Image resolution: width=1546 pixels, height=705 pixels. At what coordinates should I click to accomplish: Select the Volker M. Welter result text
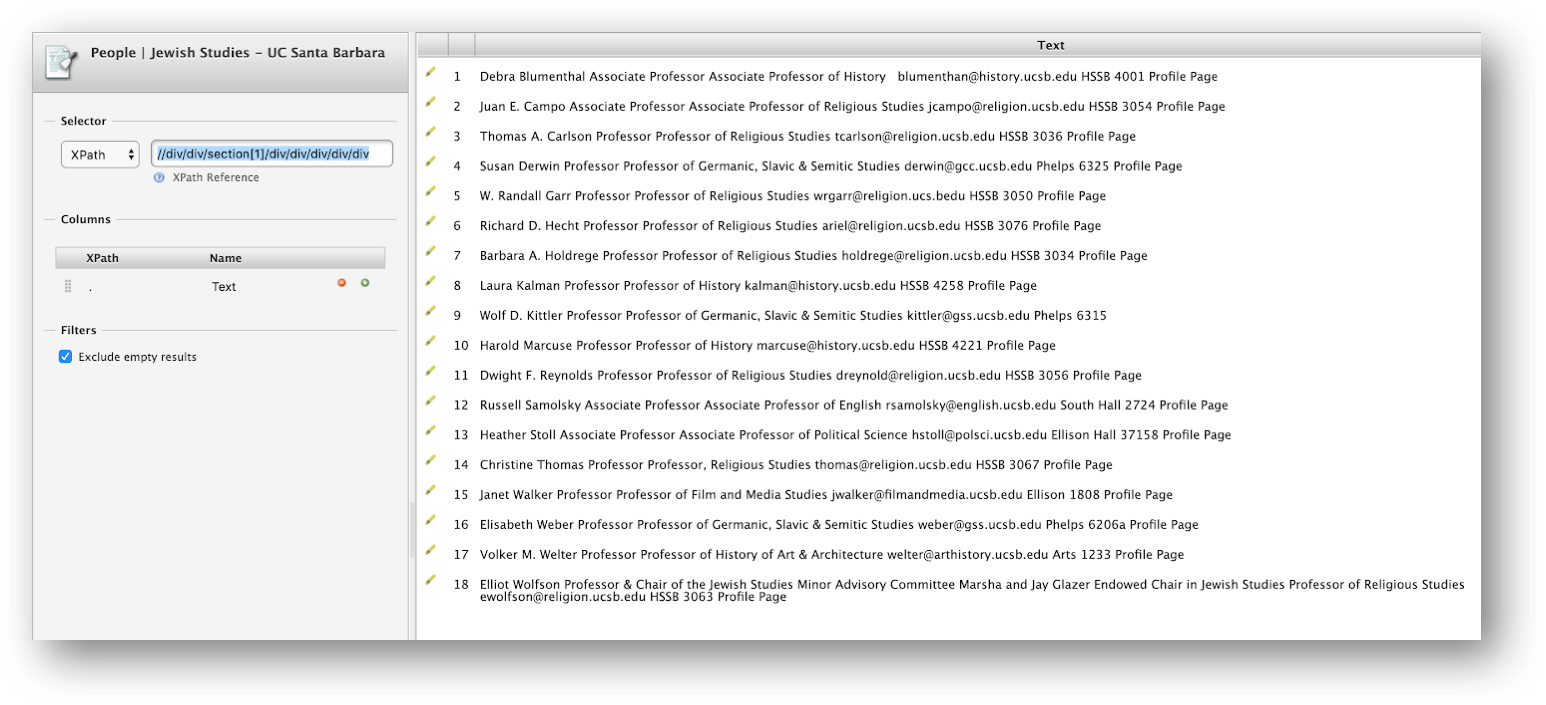(x=831, y=555)
